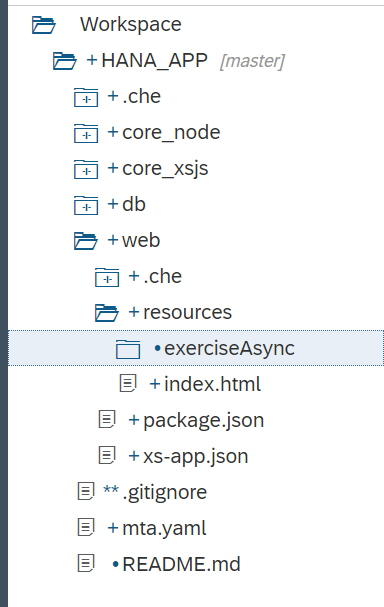Screen dimensions: 384x607
Task: Open the xs-app.json file name
Action: click(196, 457)
